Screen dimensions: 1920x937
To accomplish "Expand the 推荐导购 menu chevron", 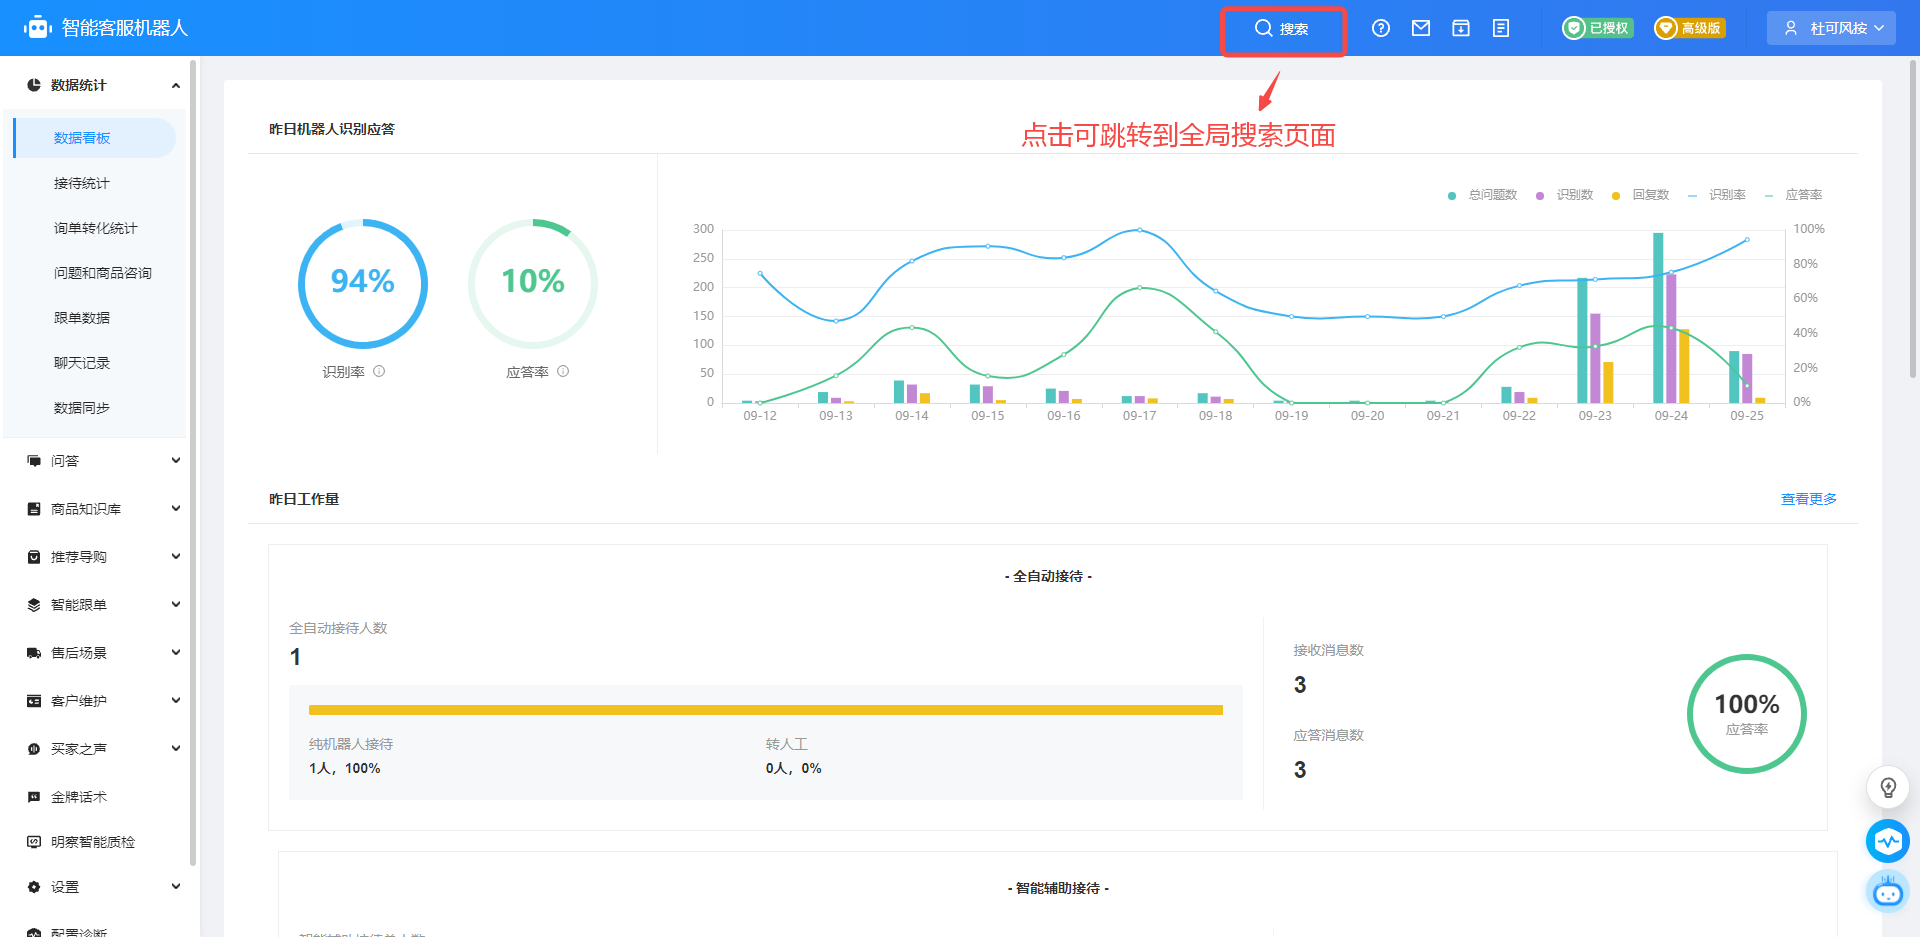I will coord(176,557).
